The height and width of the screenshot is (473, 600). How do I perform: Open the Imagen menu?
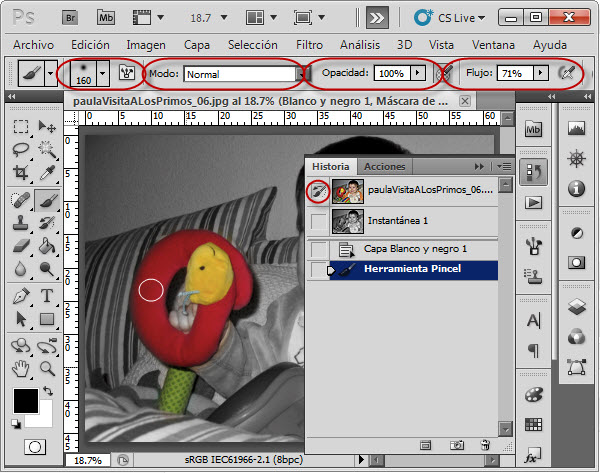pos(146,46)
